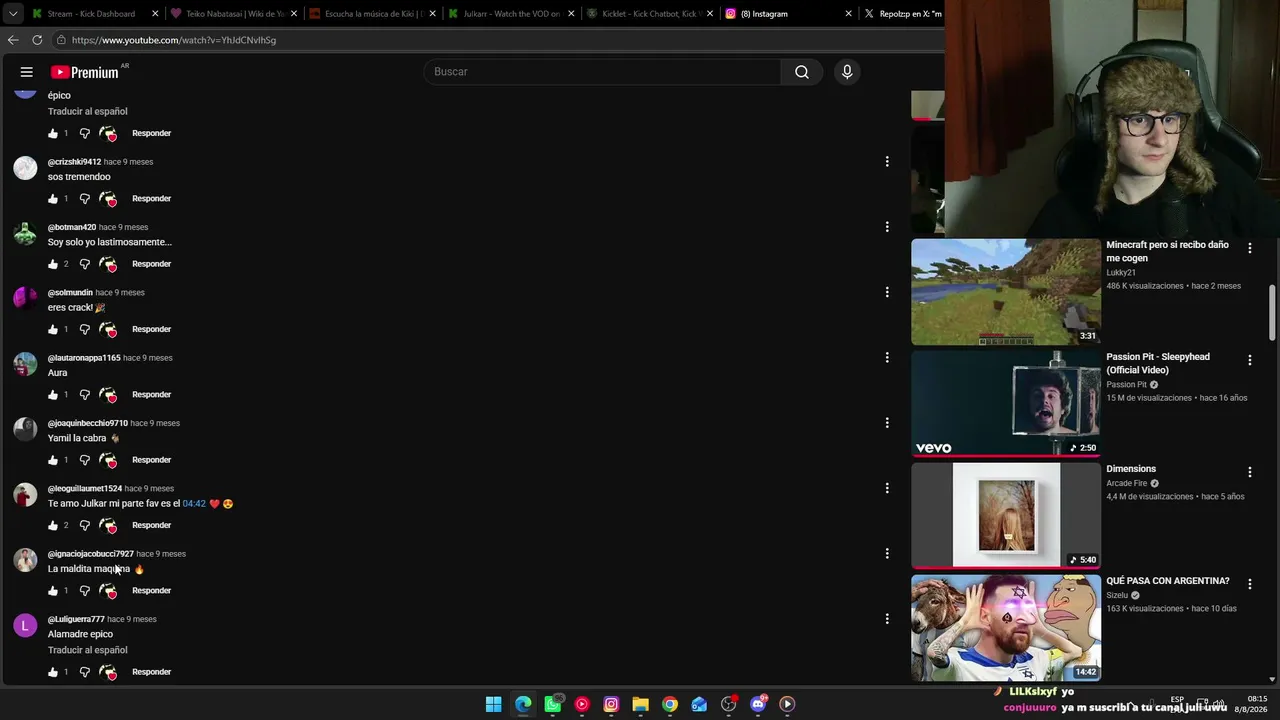Jump to timestamp 04:42 in comment
Screen dimensions: 1280x720
click(x=194, y=504)
